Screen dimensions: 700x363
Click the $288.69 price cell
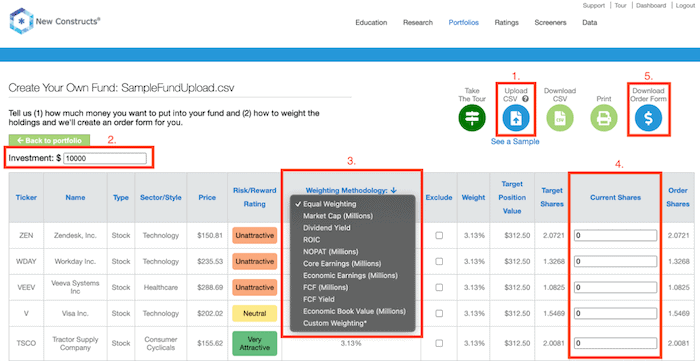pyautogui.click(x=210, y=287)
